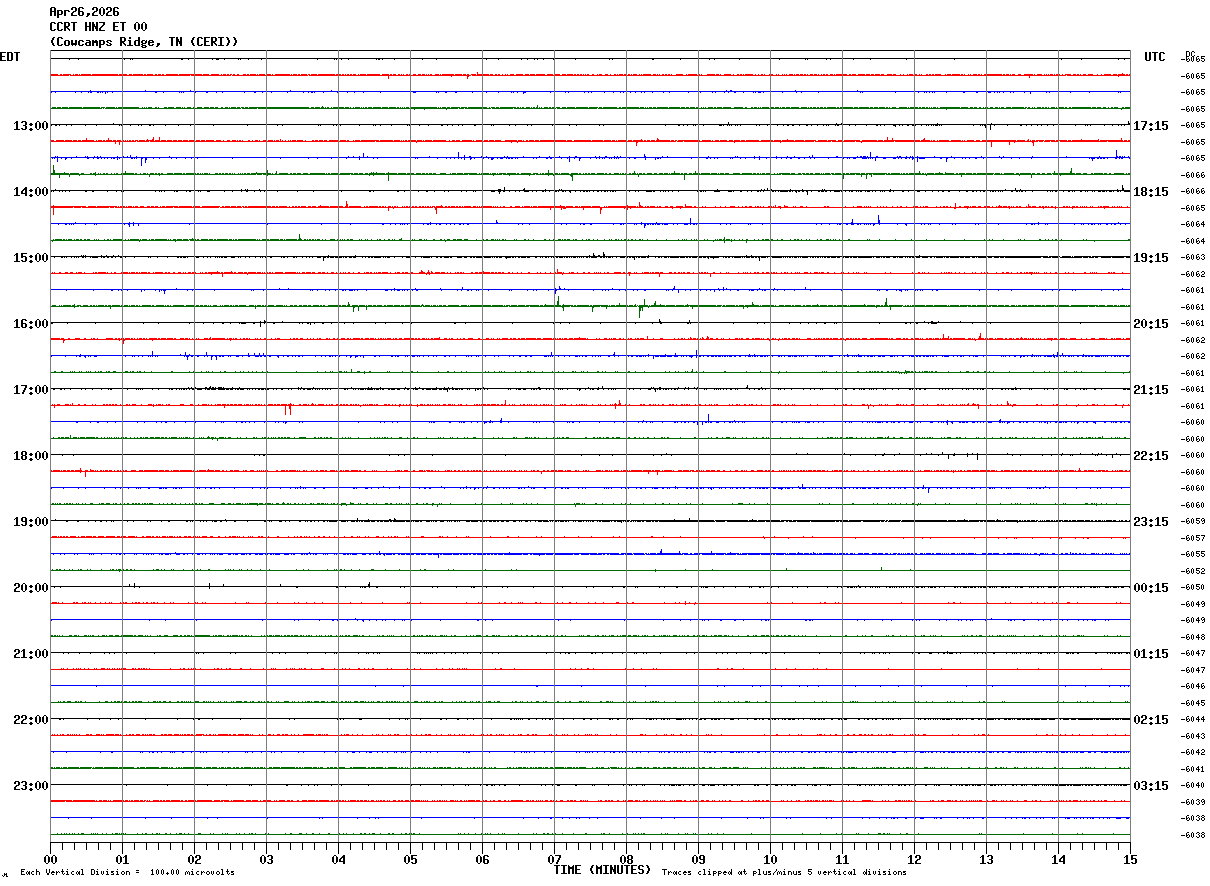Select minute tick label 05 on time axis
The image size is (1210, 886).
click(x=410, y=859)
